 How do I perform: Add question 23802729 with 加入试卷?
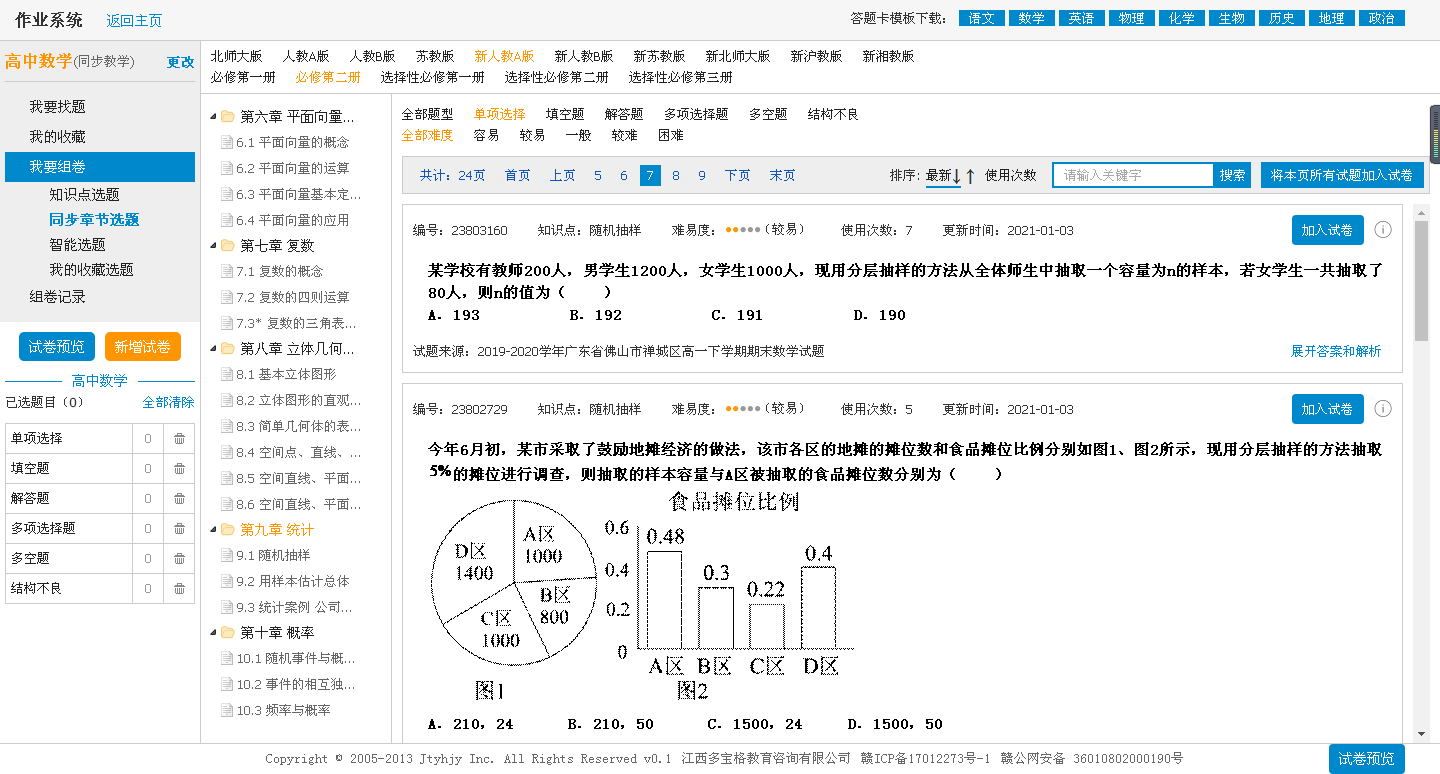pos(1327,409)
